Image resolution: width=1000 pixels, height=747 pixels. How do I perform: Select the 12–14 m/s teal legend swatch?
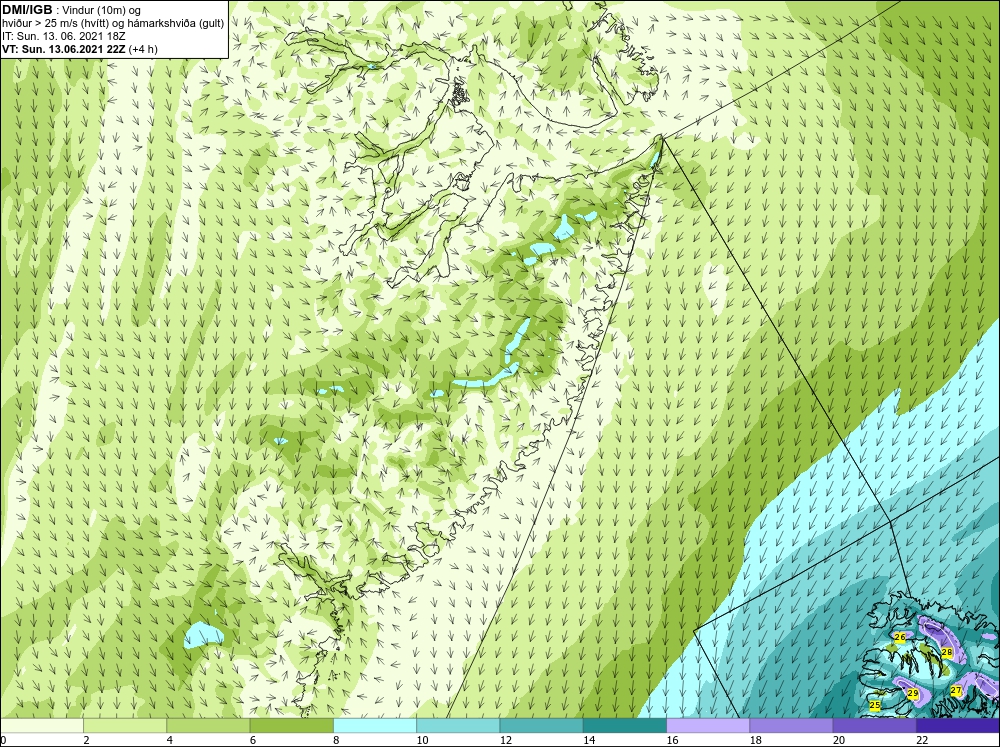(x=541, y=726)
